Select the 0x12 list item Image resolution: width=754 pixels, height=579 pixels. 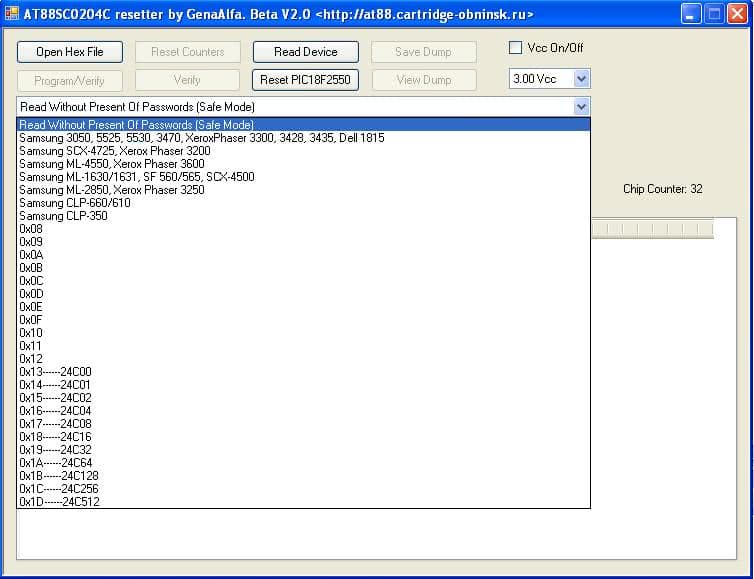pyautogui.click(x=303, y=359)
